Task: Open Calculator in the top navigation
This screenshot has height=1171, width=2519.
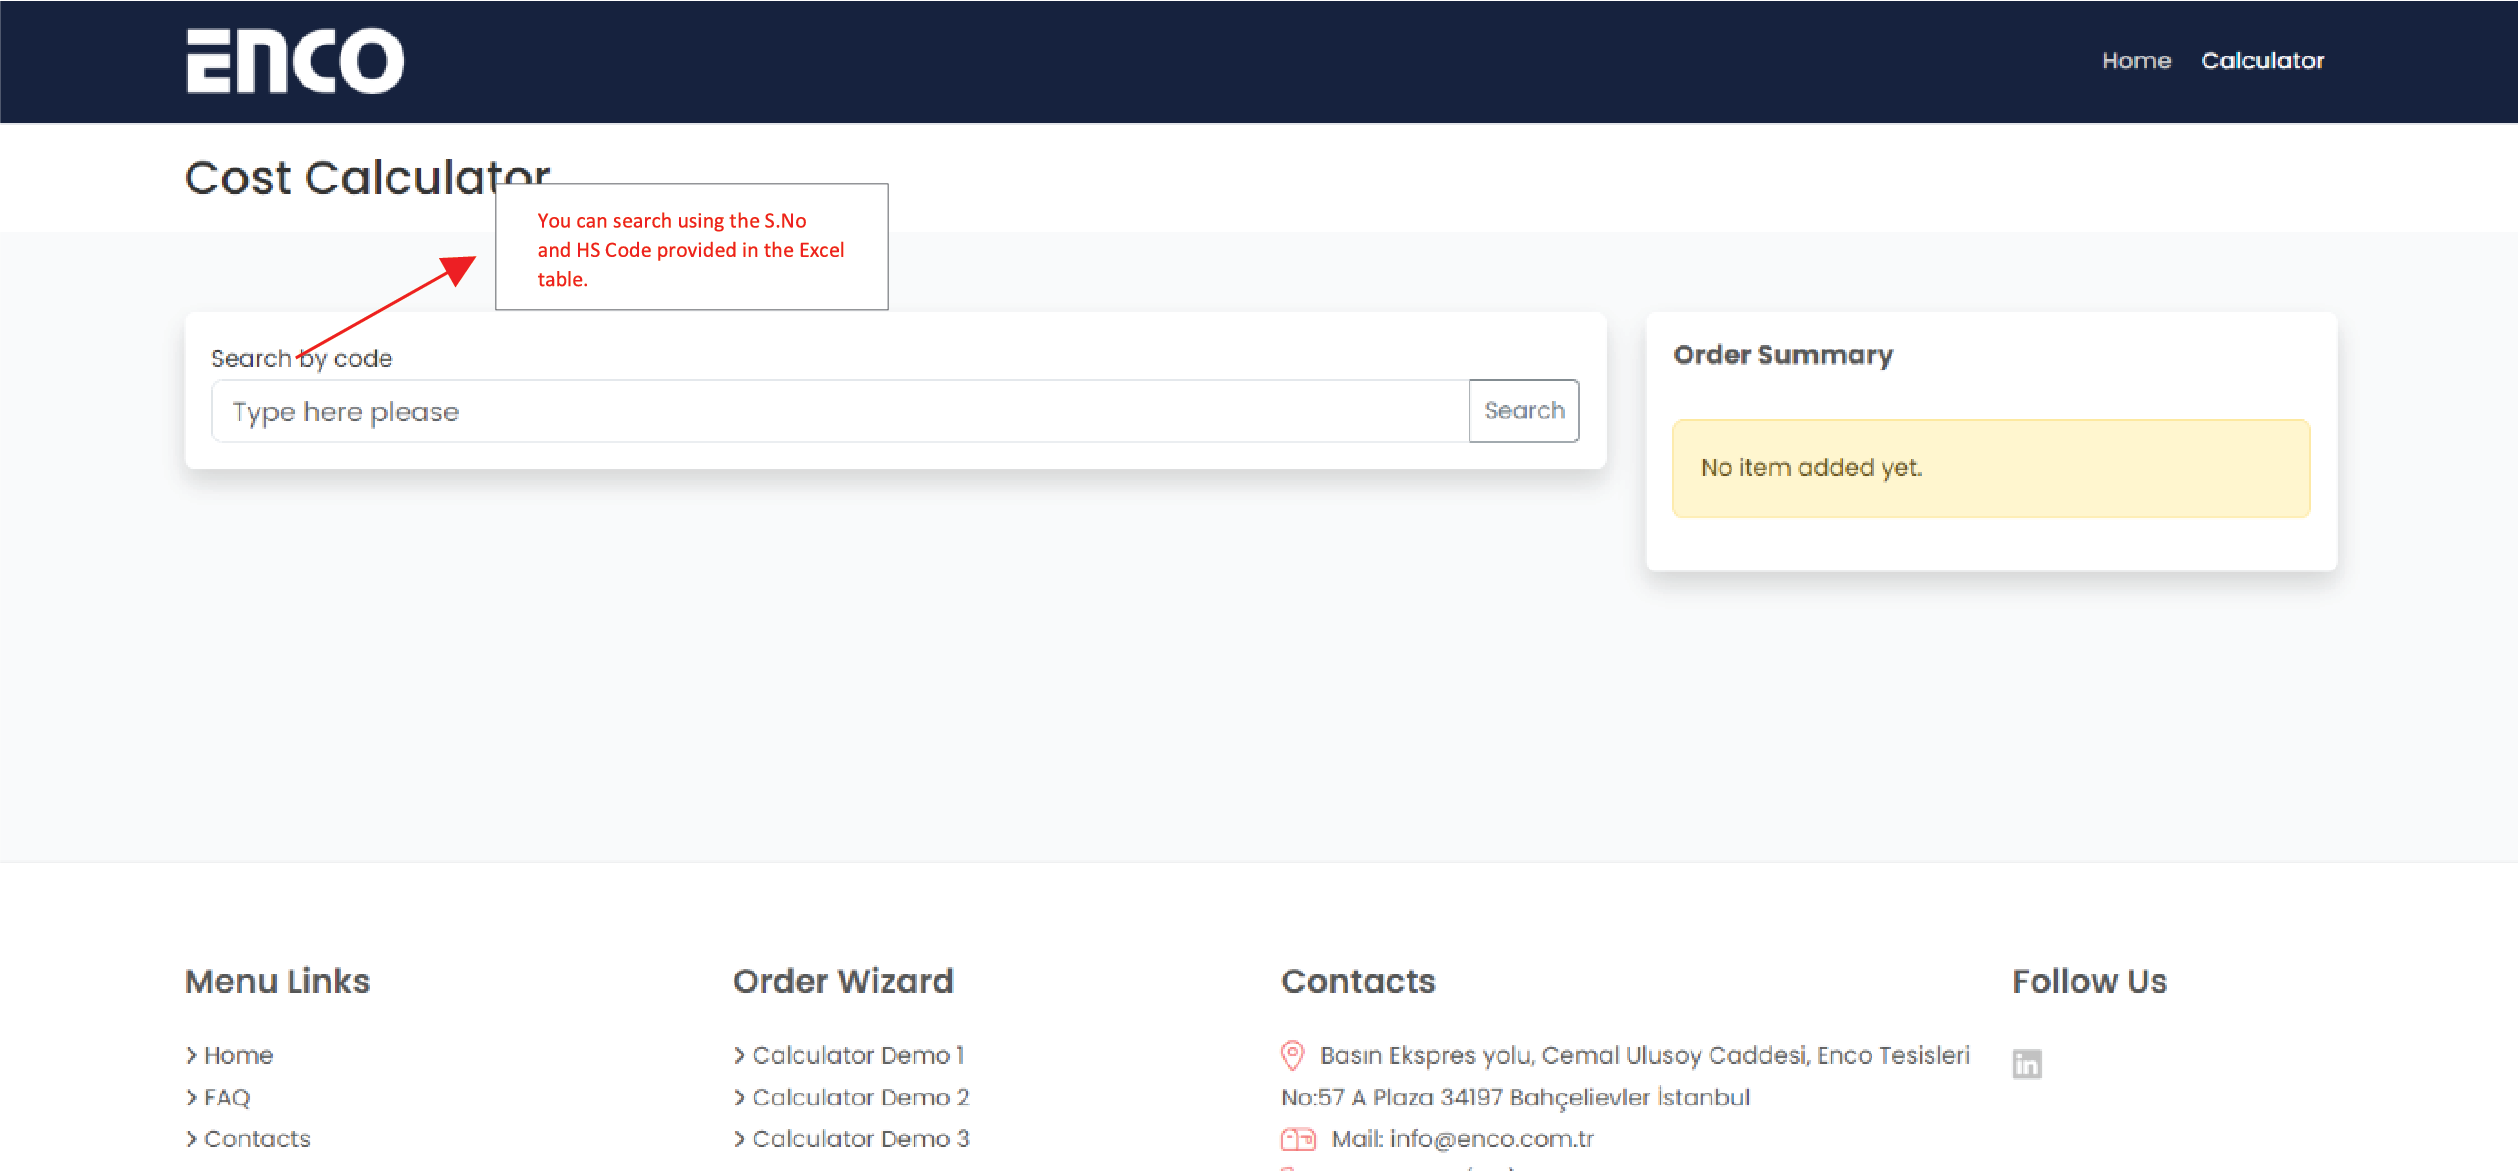Action: click(2262, 61)
